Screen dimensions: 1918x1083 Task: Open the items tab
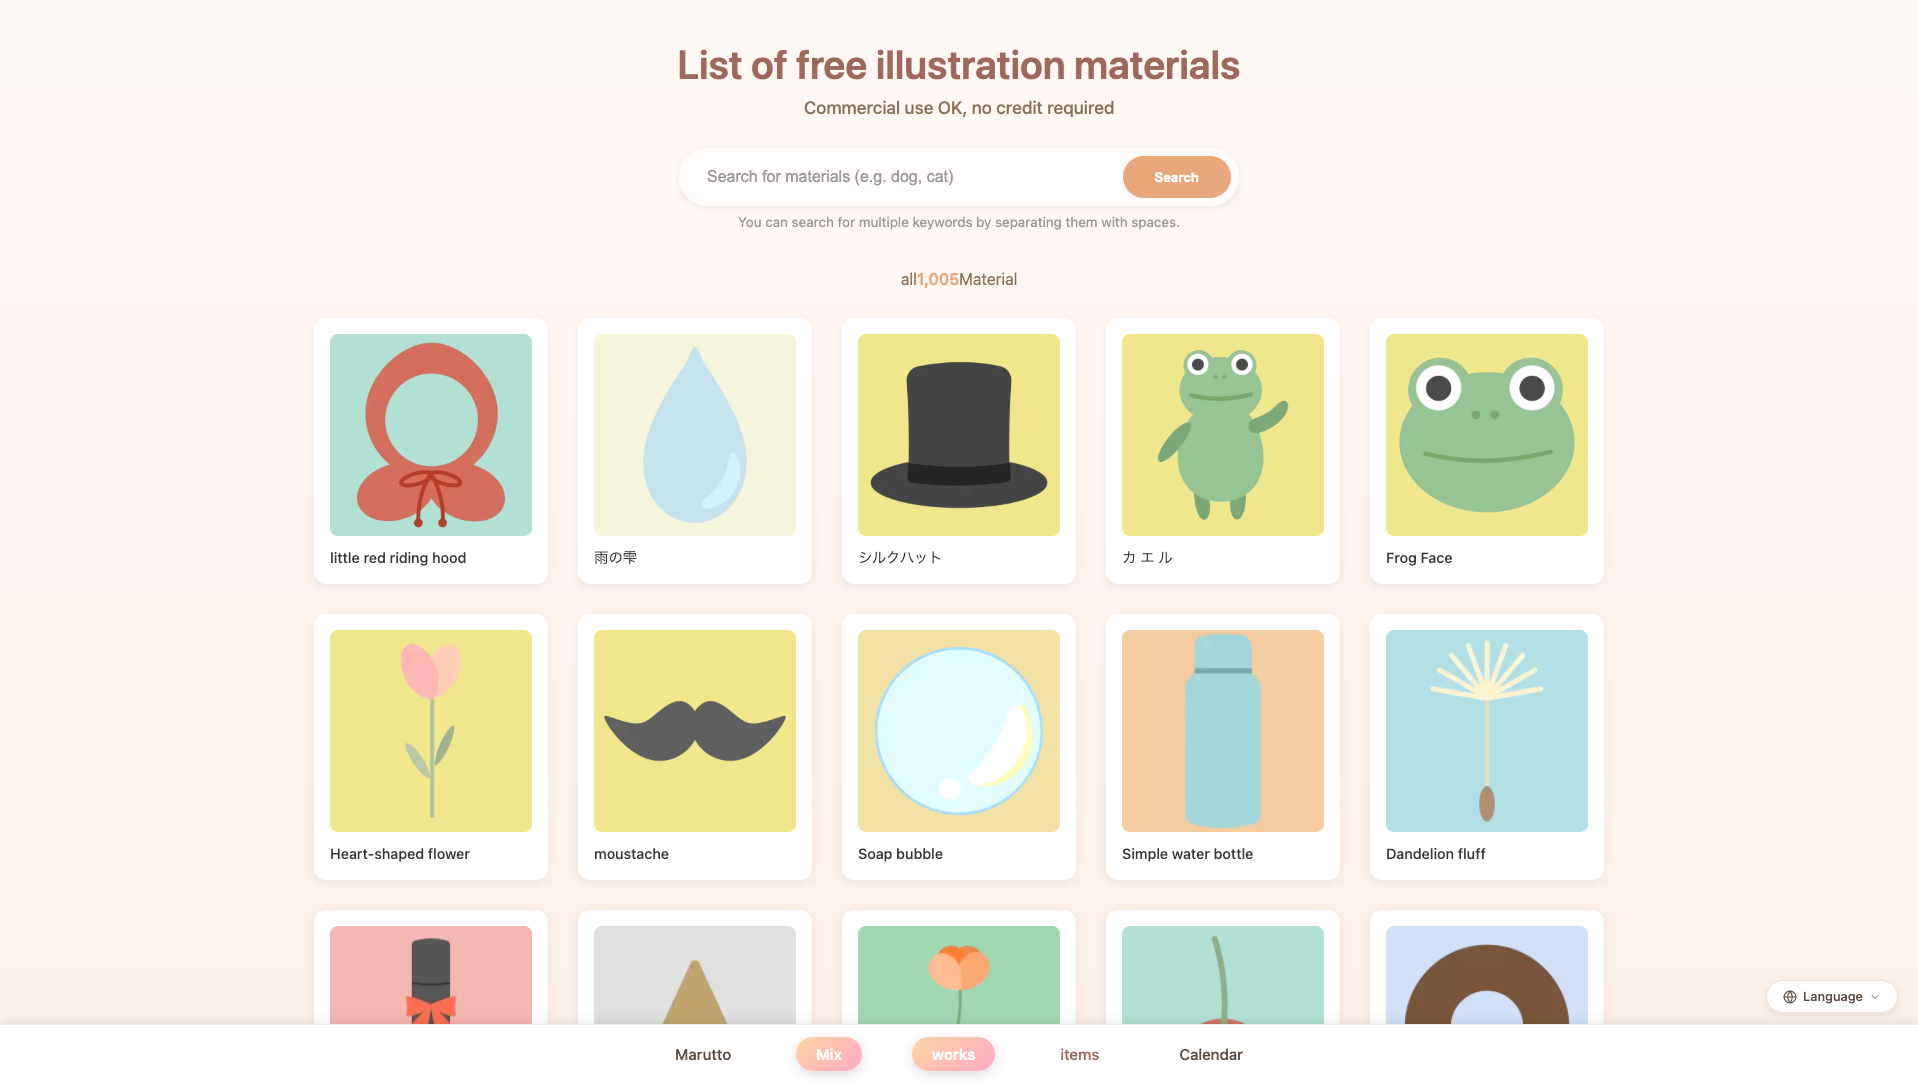(1079, 1055)
